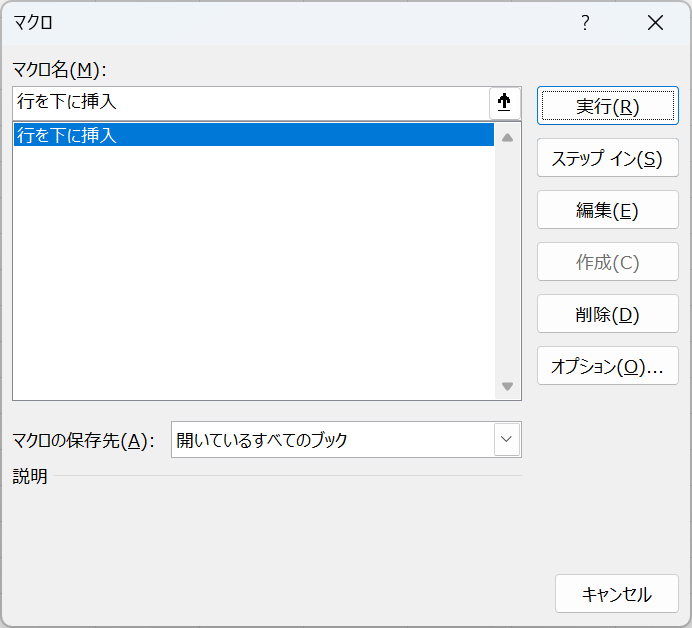Click the scroll down arrow in macro list

[507, 386]
